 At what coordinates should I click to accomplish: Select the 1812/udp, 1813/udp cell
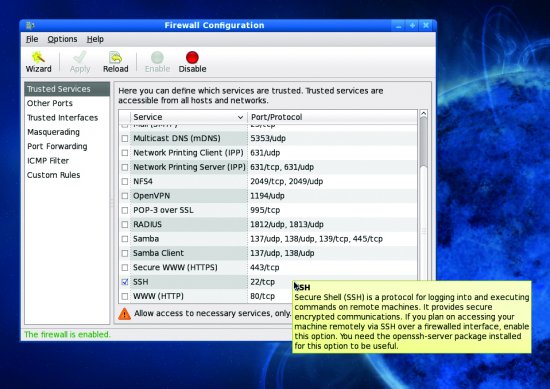click(x=287, y=224)
